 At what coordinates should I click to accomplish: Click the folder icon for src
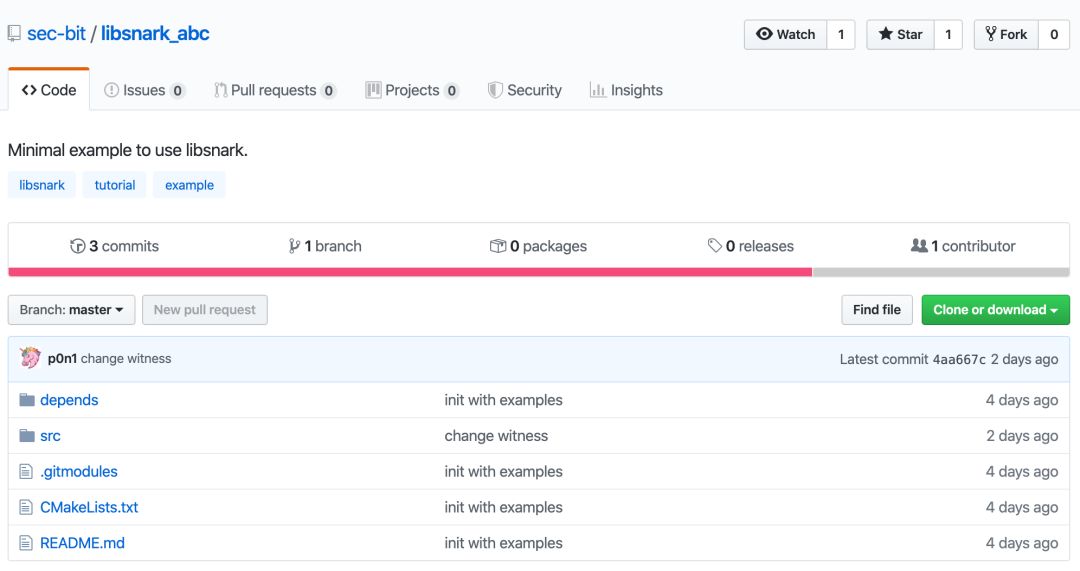[x=27, y=436]
